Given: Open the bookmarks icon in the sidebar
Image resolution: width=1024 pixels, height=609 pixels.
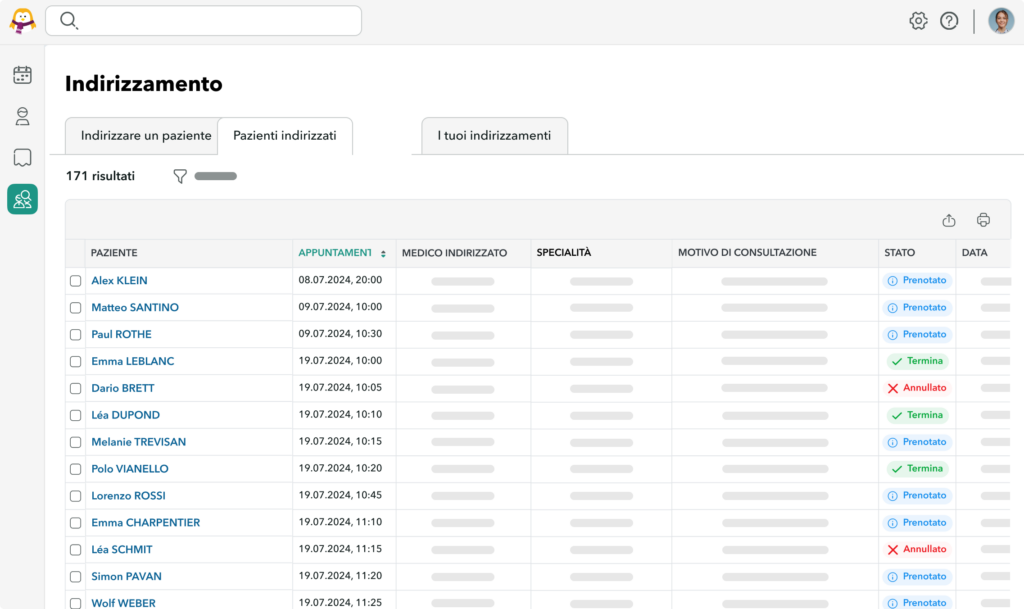Looking at the screenshot, I should point(22,157).
